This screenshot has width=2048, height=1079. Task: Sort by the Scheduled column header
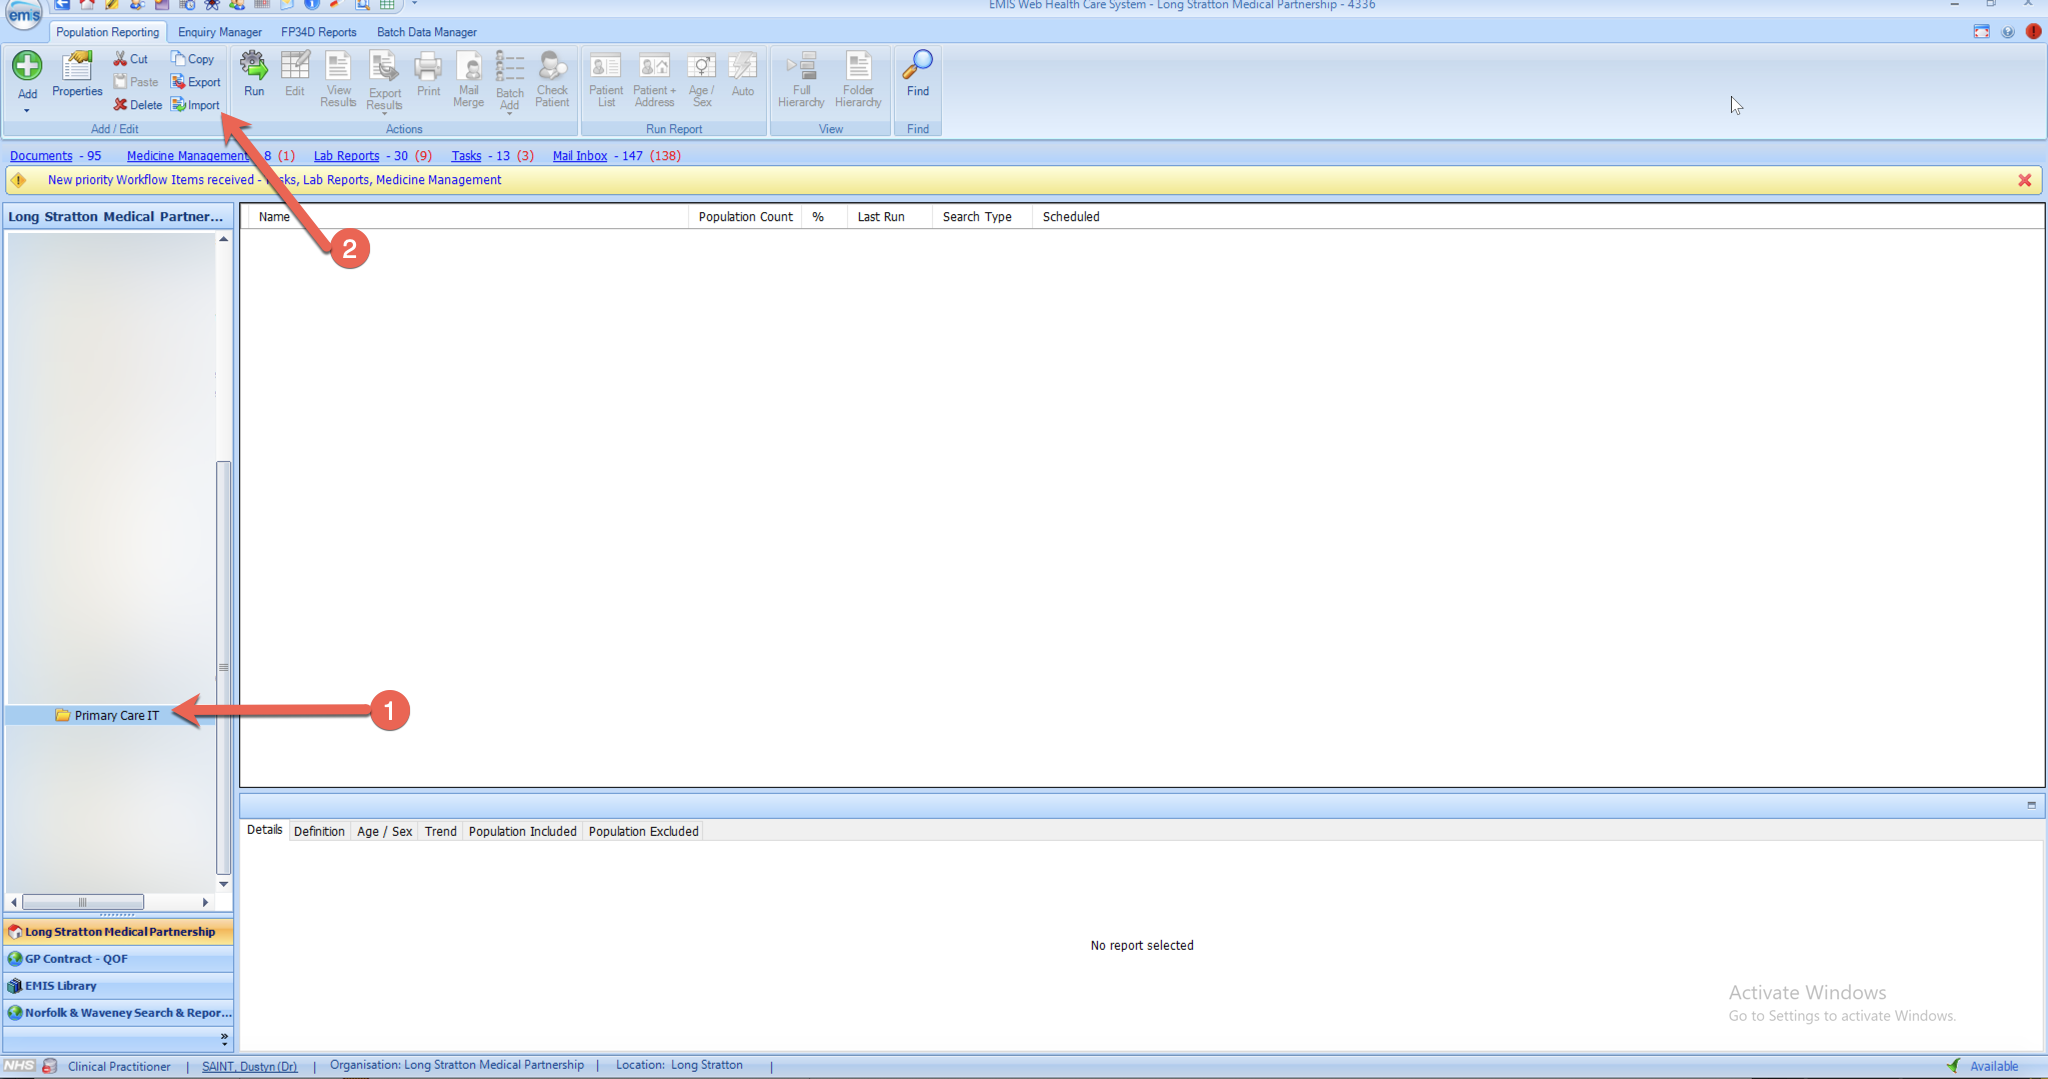coord(1071,217)
